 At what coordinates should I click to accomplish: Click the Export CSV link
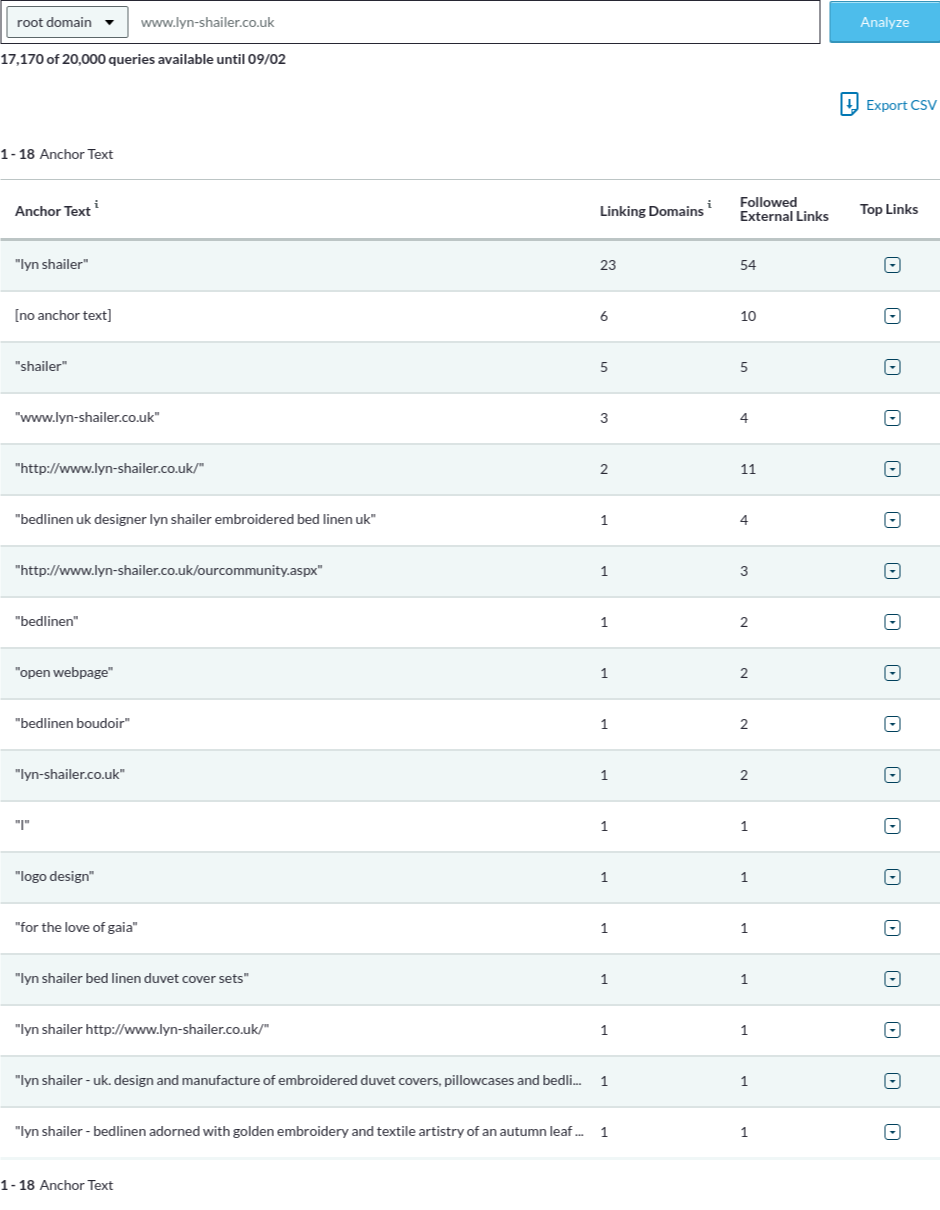tap(900, 105)
